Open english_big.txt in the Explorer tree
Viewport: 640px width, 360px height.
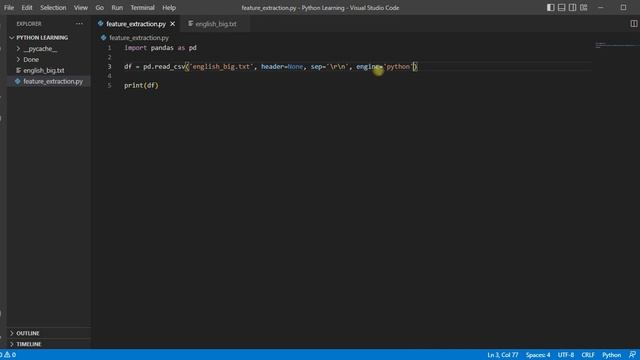[44, 71]
